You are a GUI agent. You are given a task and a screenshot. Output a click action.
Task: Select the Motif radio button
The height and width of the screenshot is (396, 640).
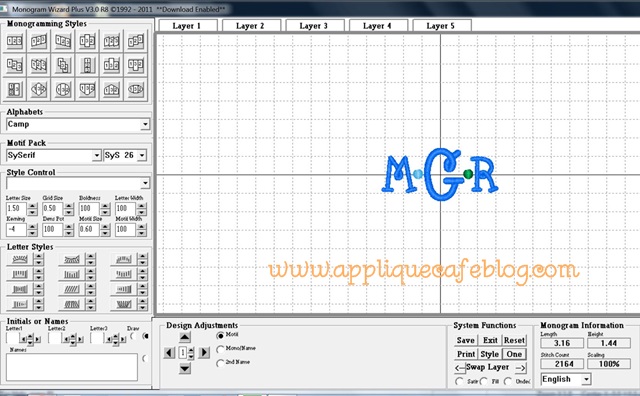(x=220, y=336)
